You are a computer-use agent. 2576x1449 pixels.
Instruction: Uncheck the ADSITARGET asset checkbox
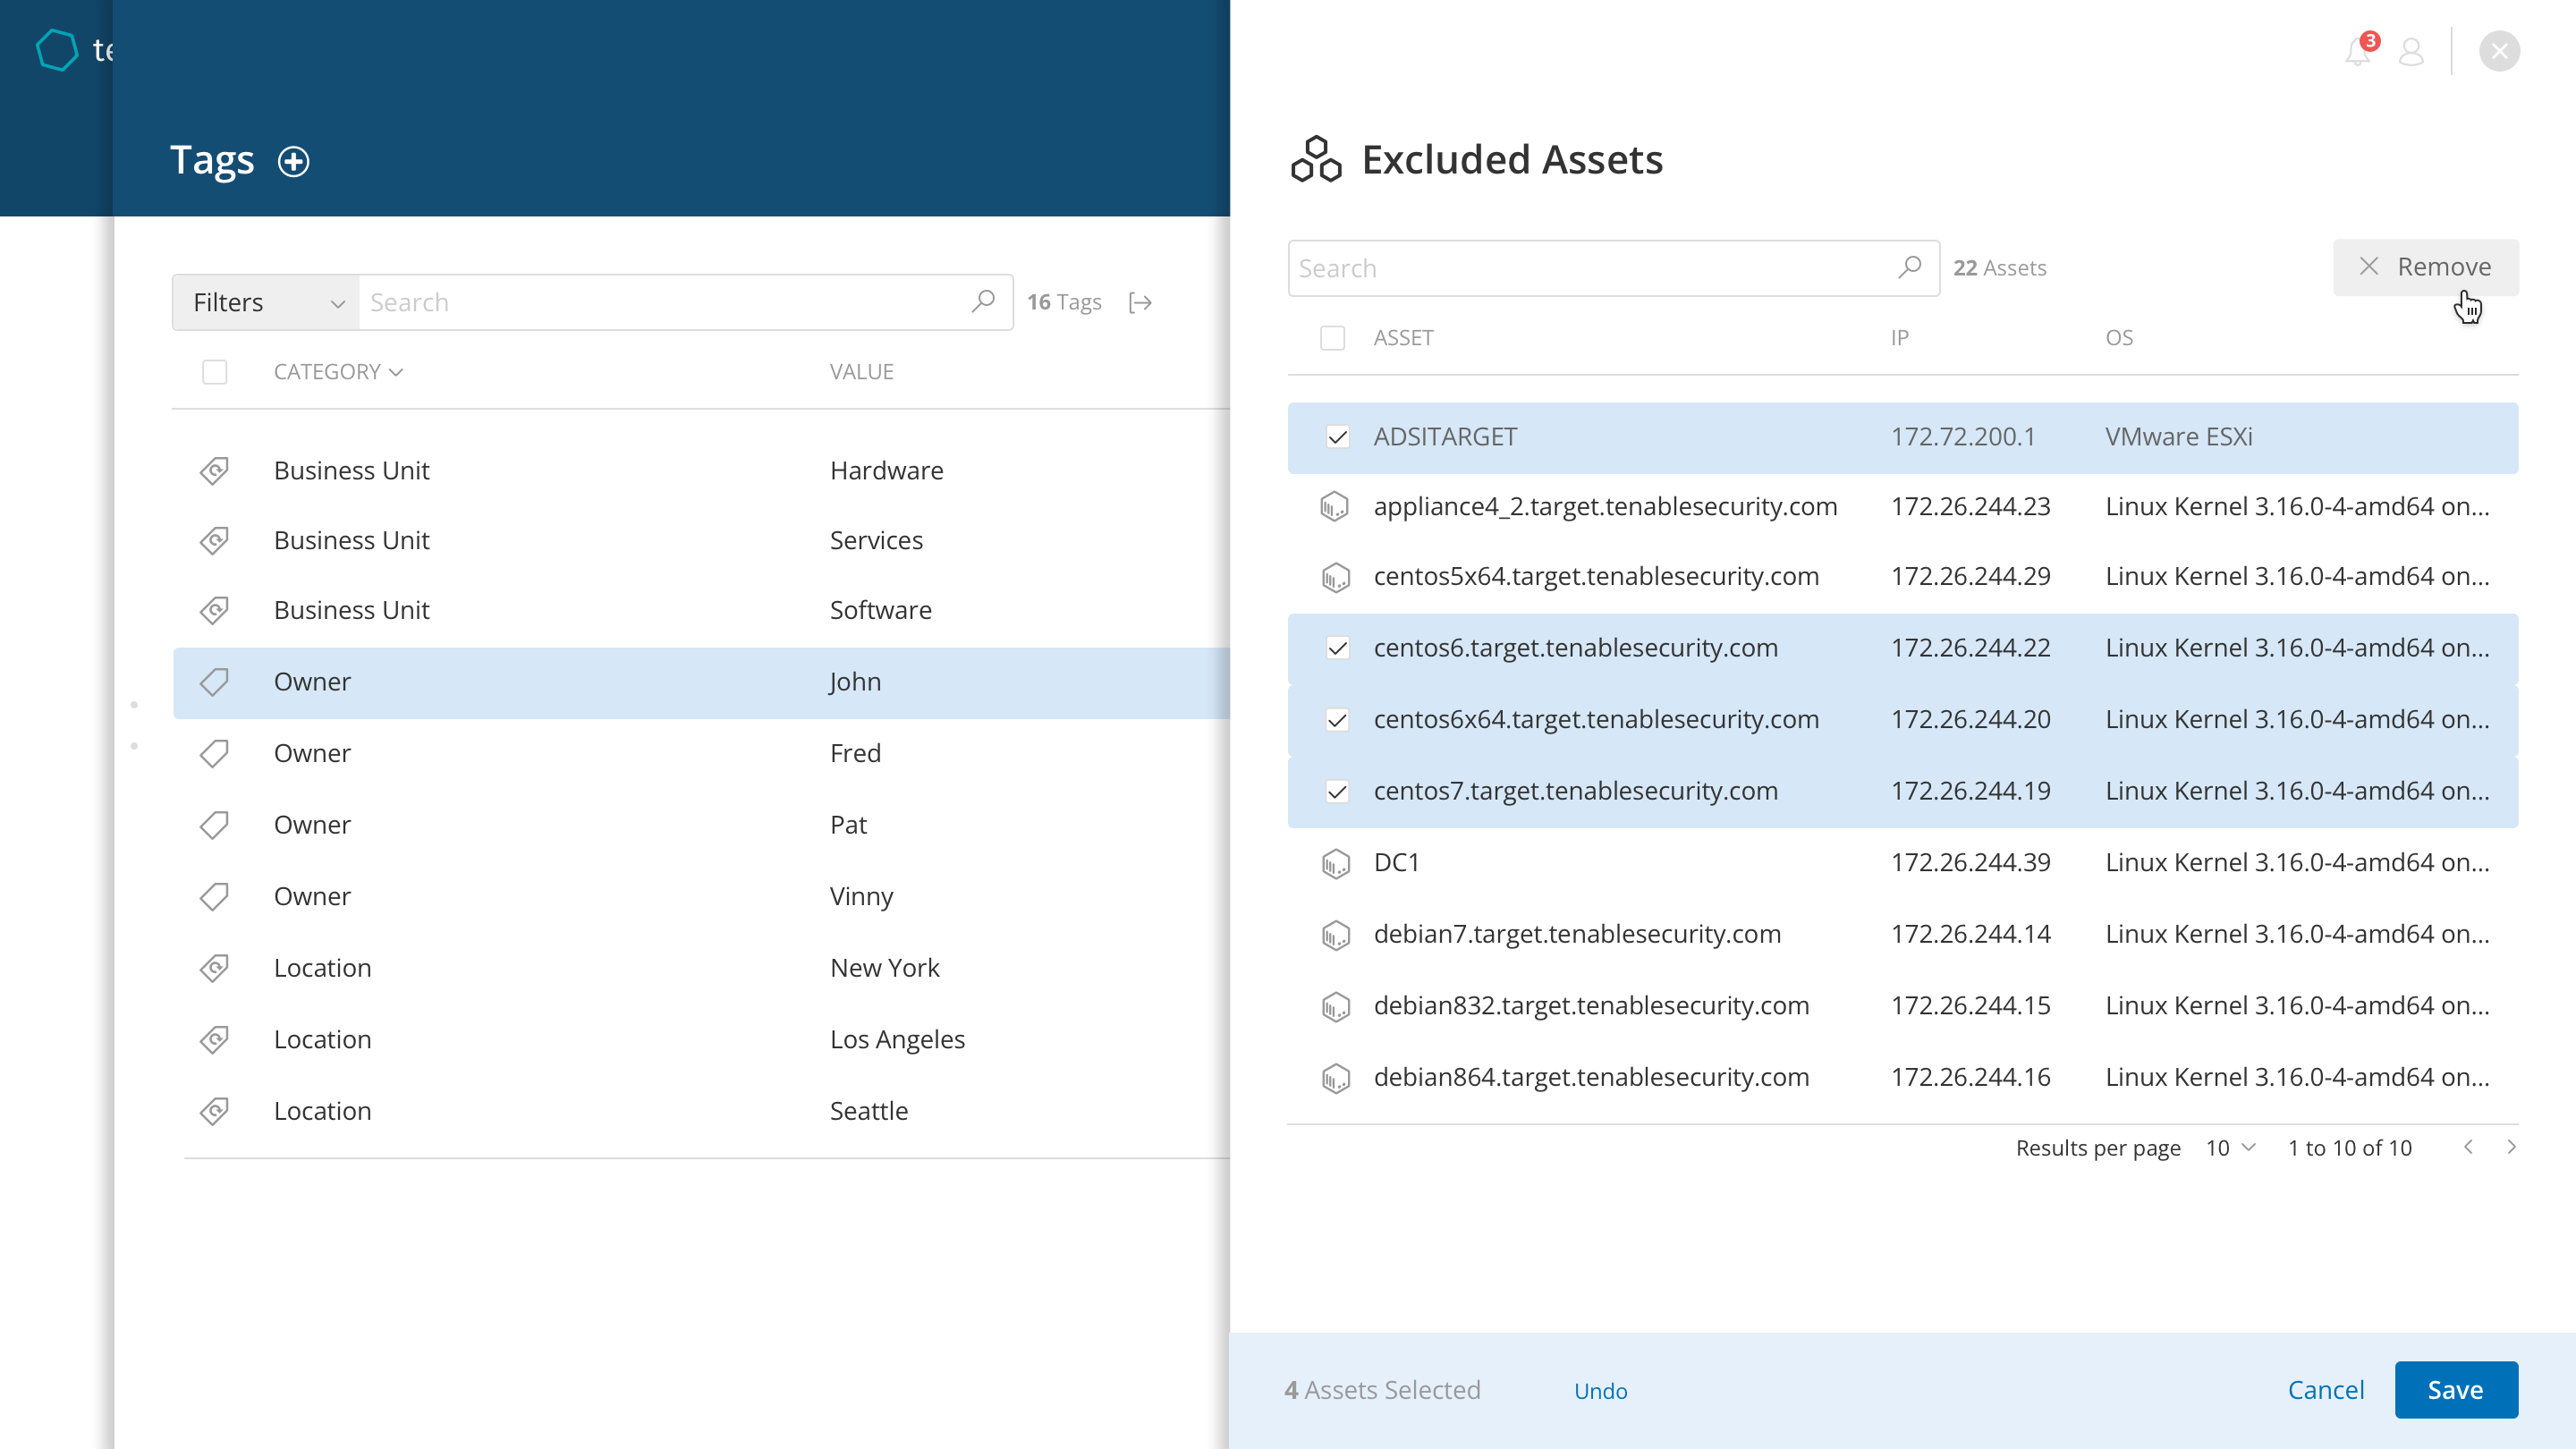click(1337, 437)
